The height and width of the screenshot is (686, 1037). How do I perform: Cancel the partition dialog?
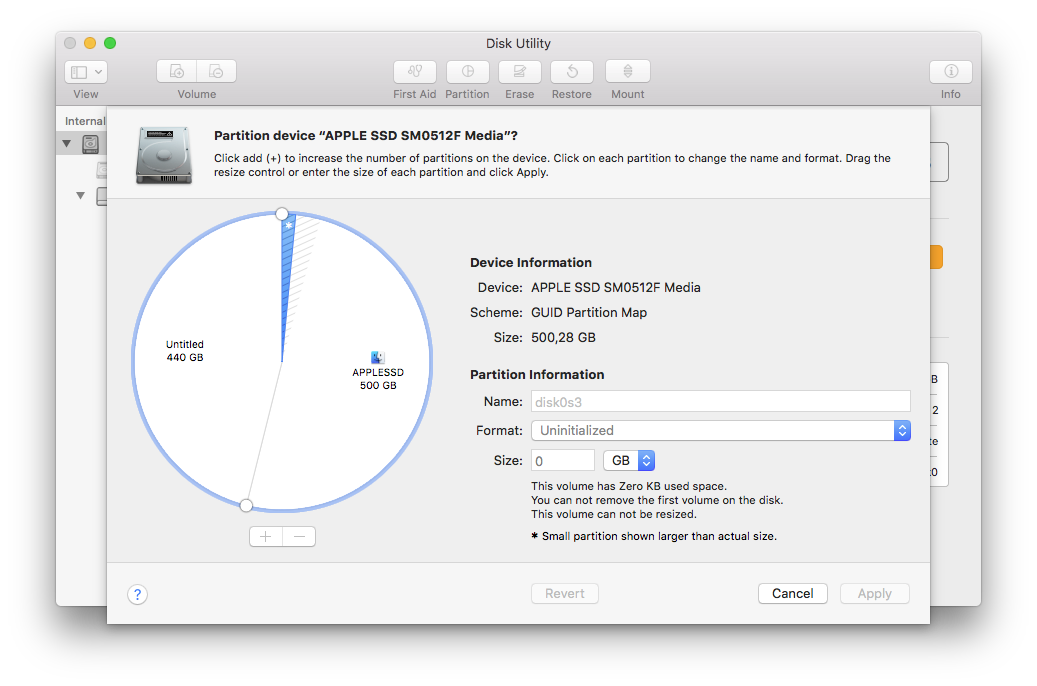pyautogui.click(x=793, y=593)
